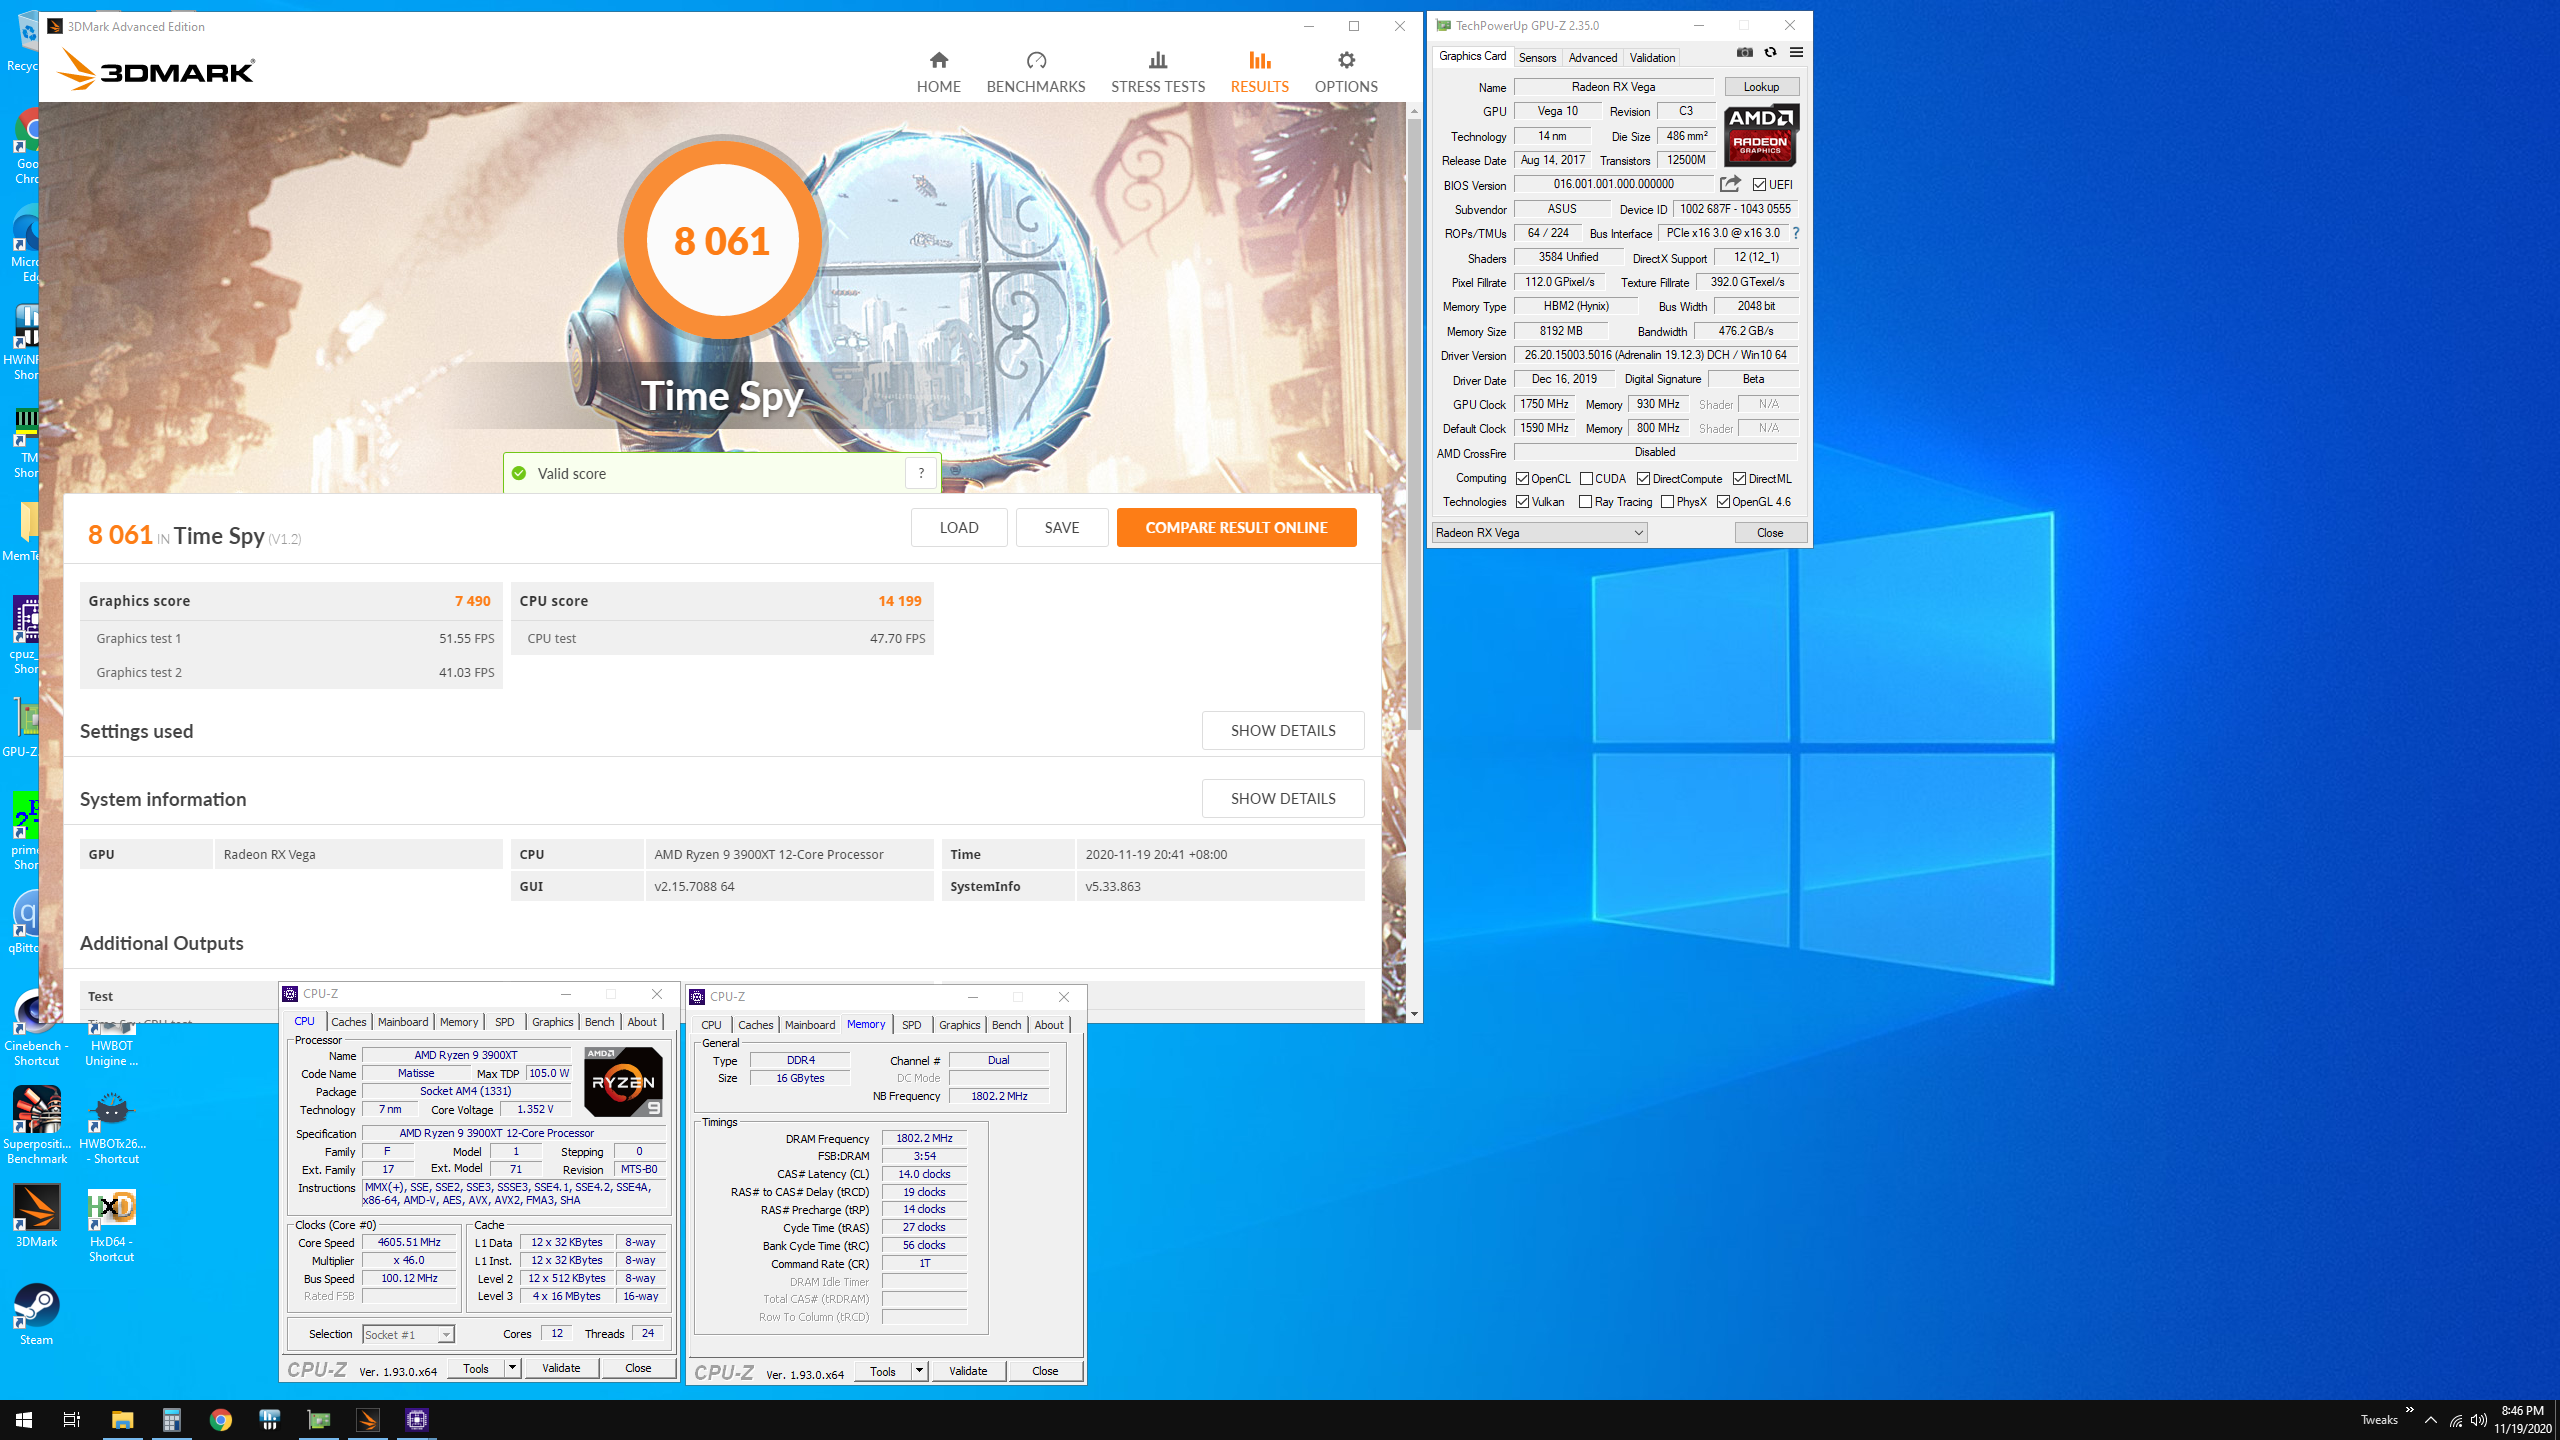Toggle the Vulkan checkbox
2560x1440 pixels.
click(x=1522, y=502)
